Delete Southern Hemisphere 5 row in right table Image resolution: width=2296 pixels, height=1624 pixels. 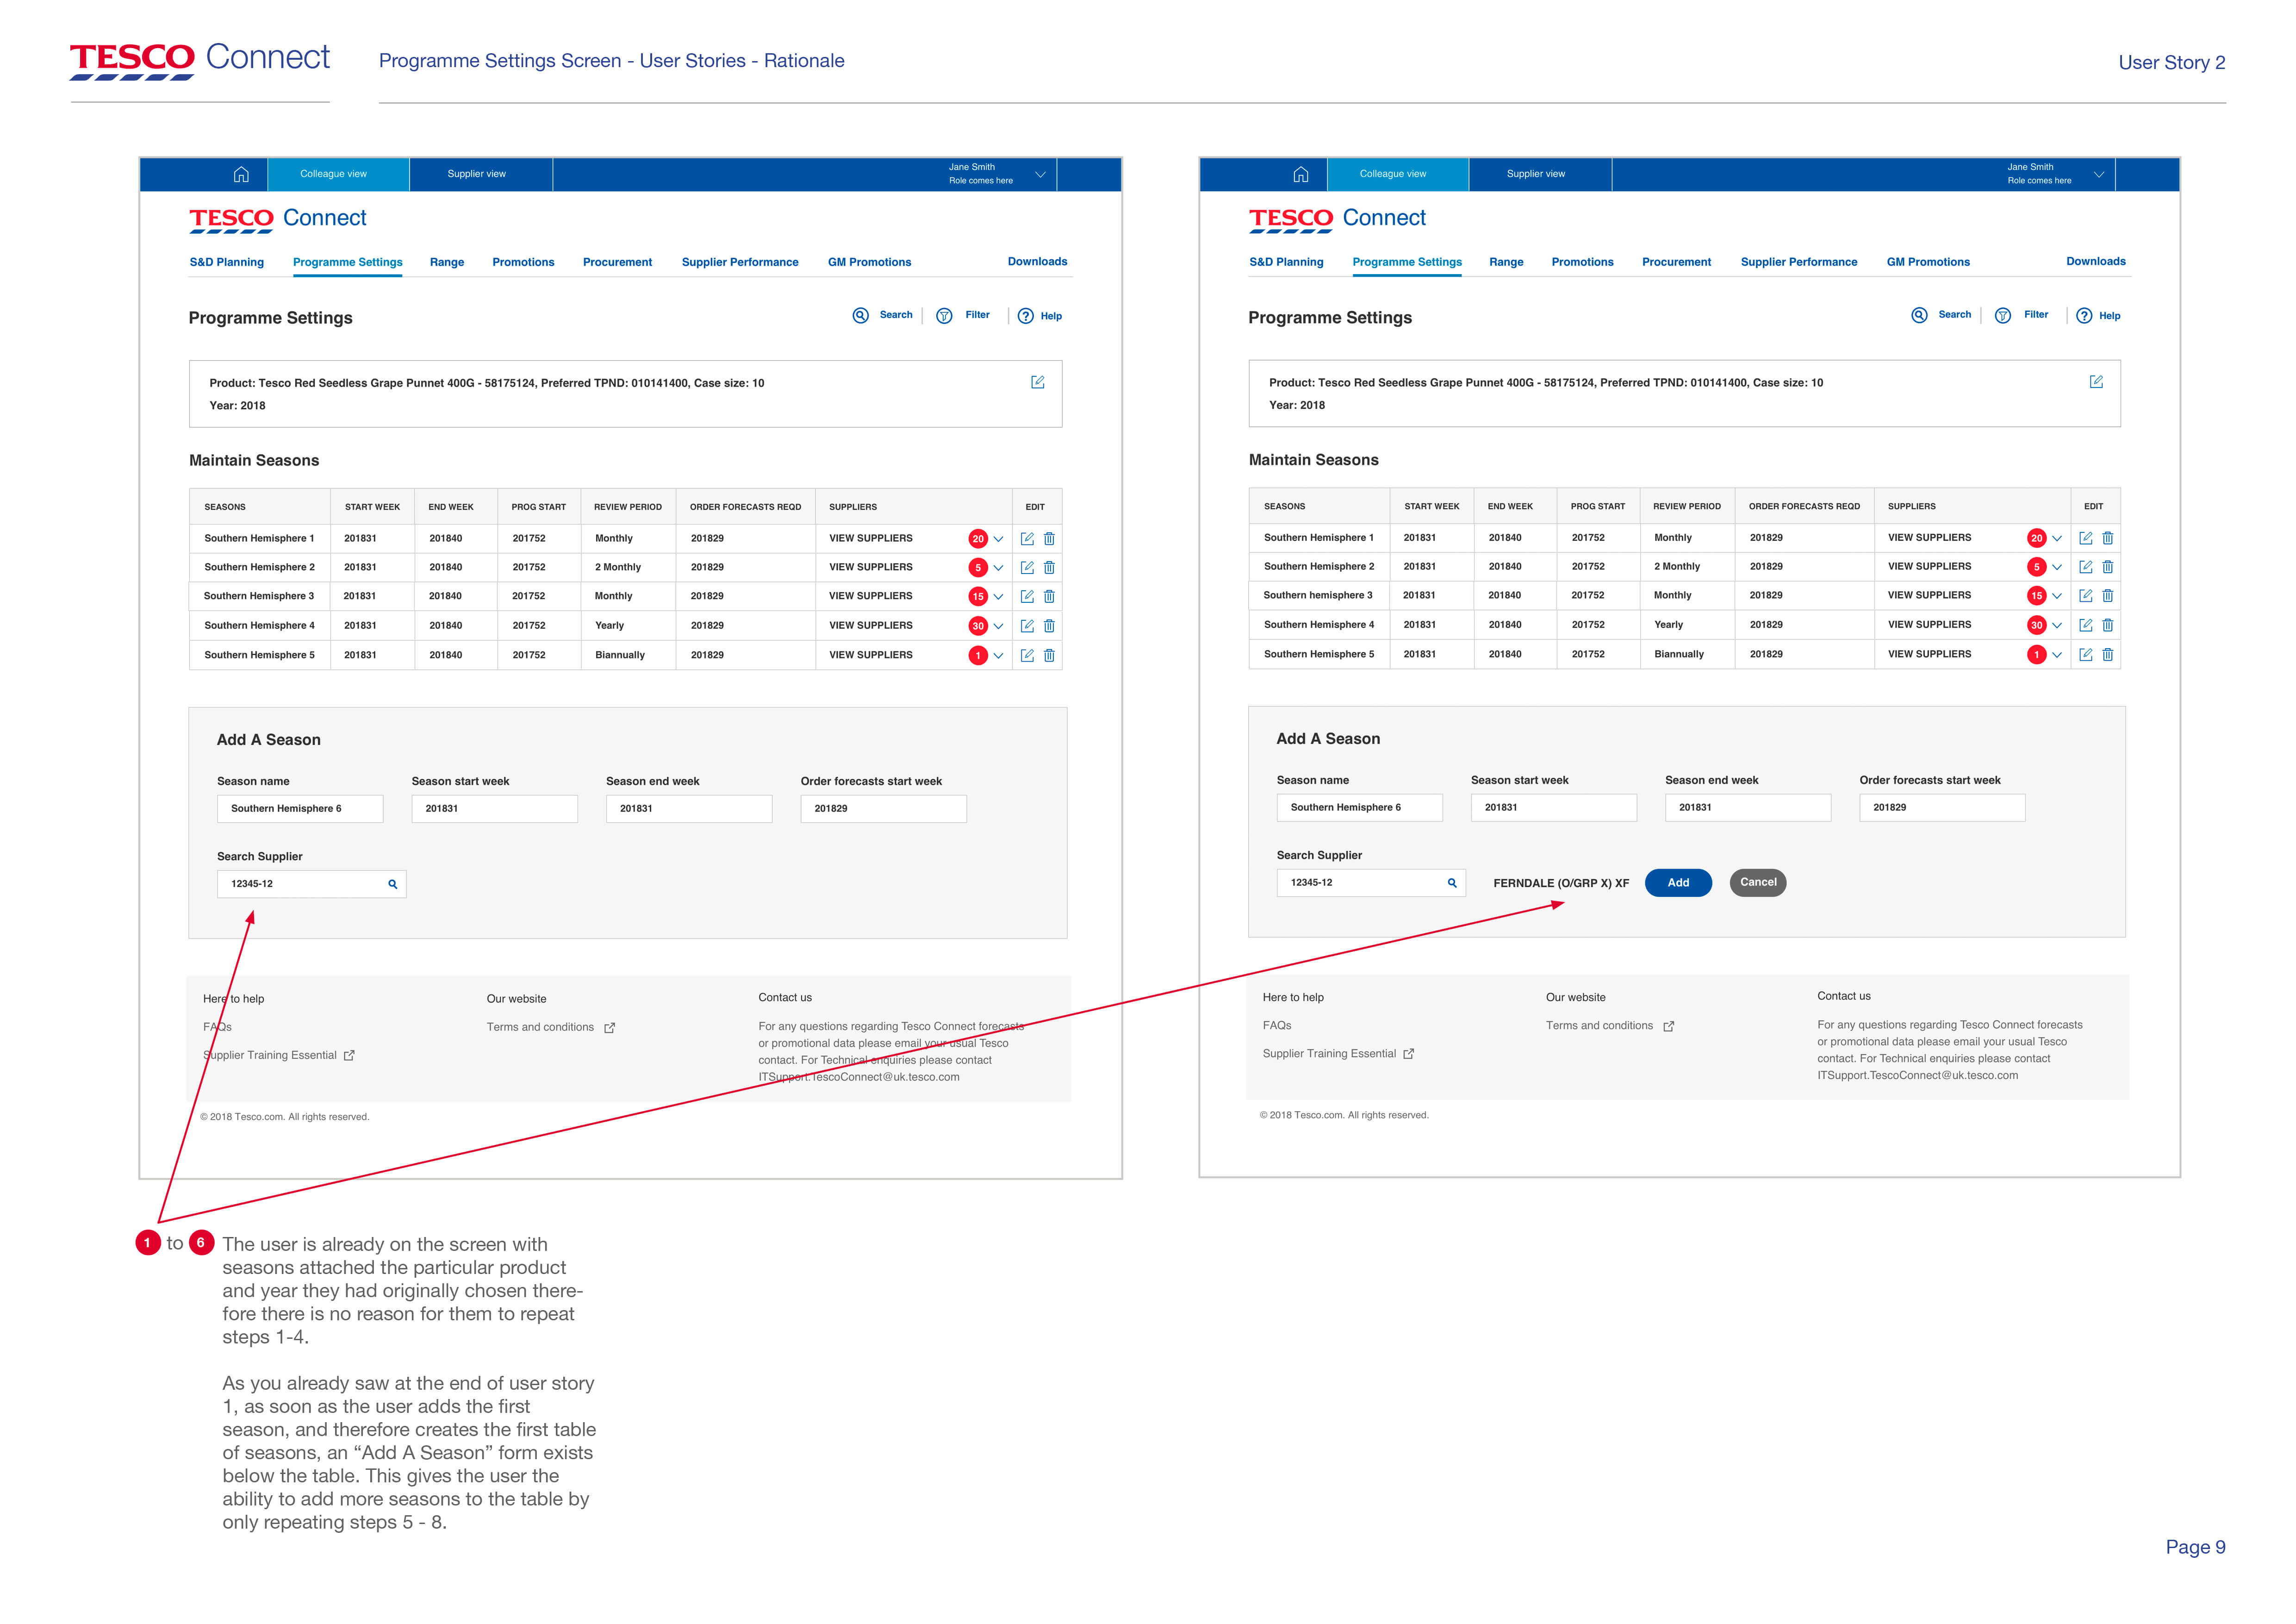pos(2108,654)
